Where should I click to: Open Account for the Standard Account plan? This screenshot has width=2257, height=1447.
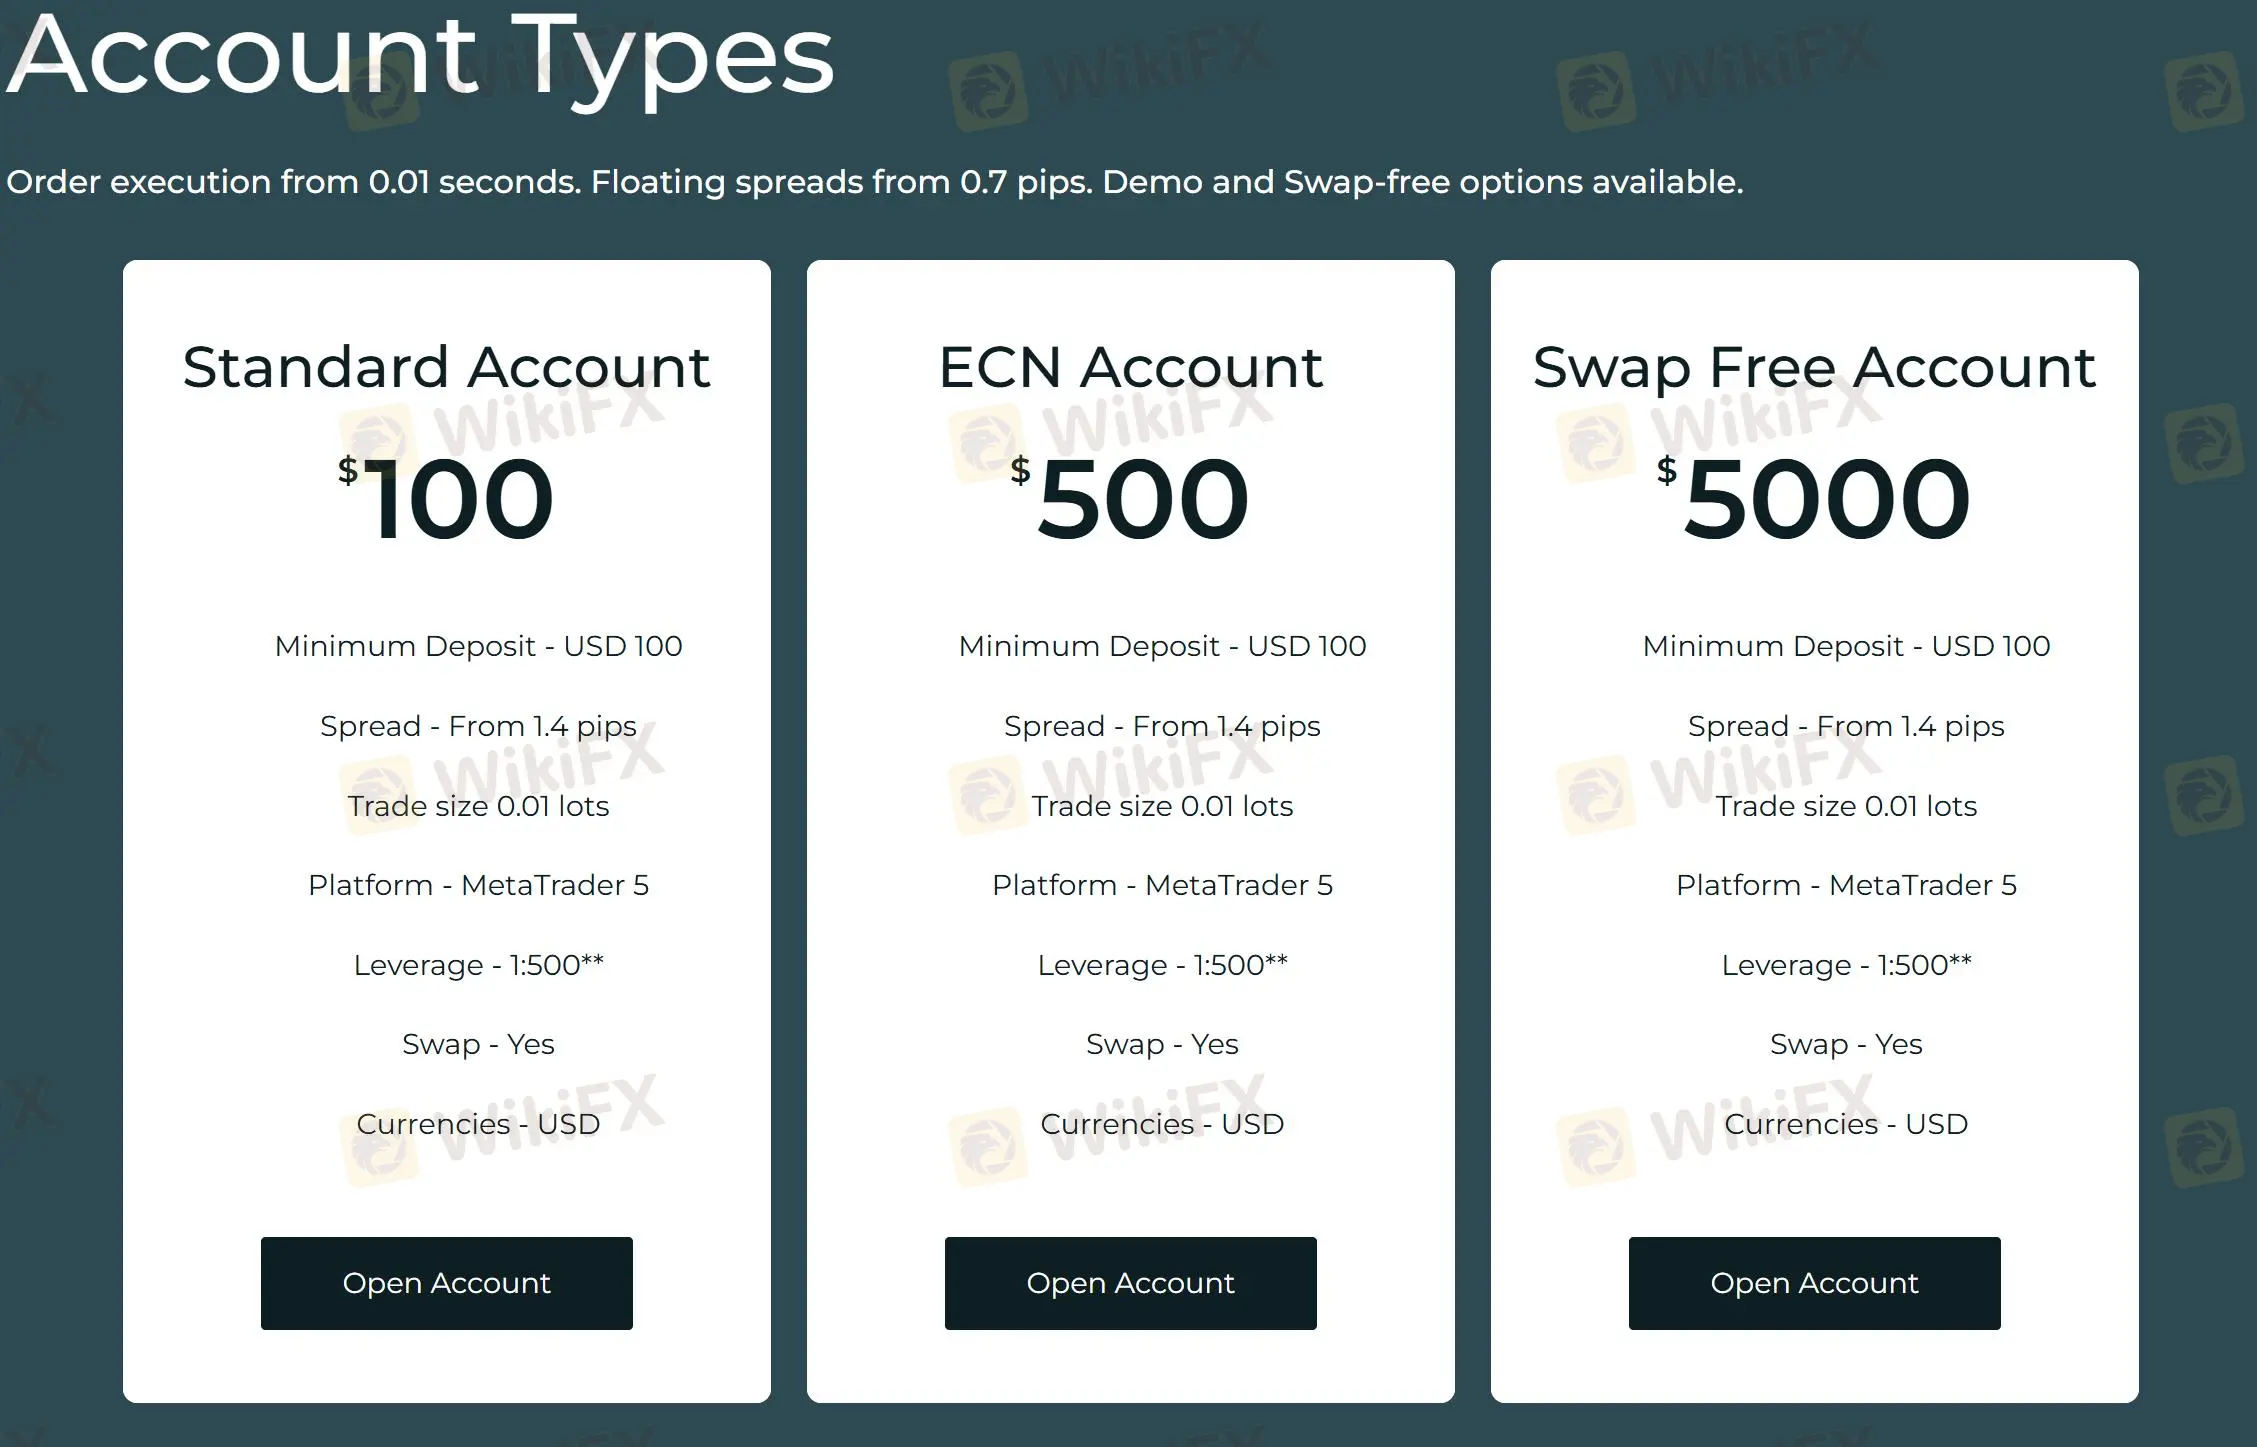click(446, 1283)
